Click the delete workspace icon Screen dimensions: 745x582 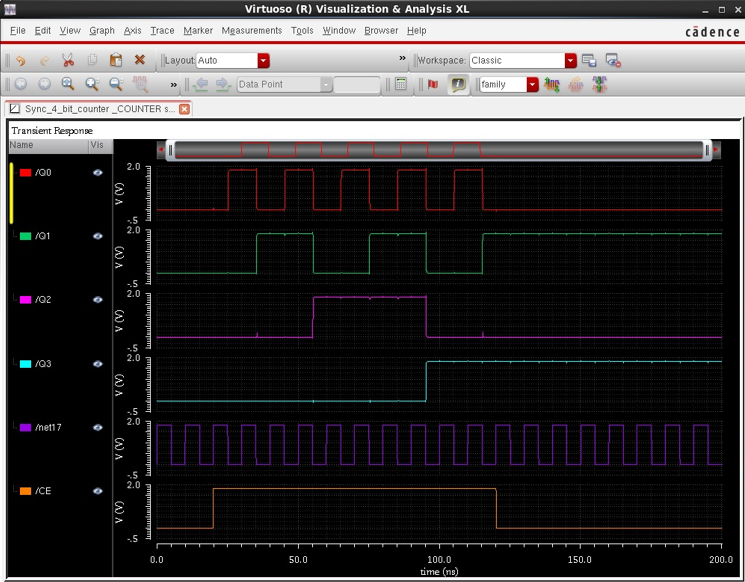click(x=613, y=60)
